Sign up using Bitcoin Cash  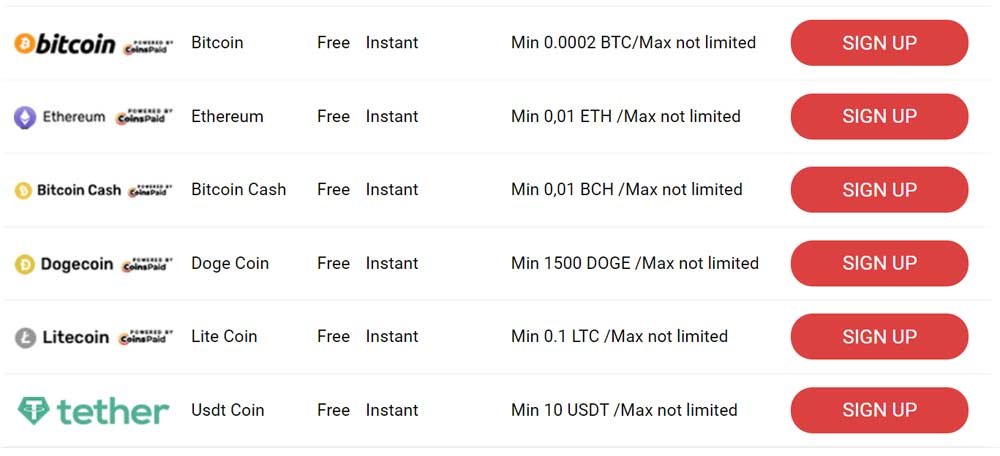(x=879, y=189)
